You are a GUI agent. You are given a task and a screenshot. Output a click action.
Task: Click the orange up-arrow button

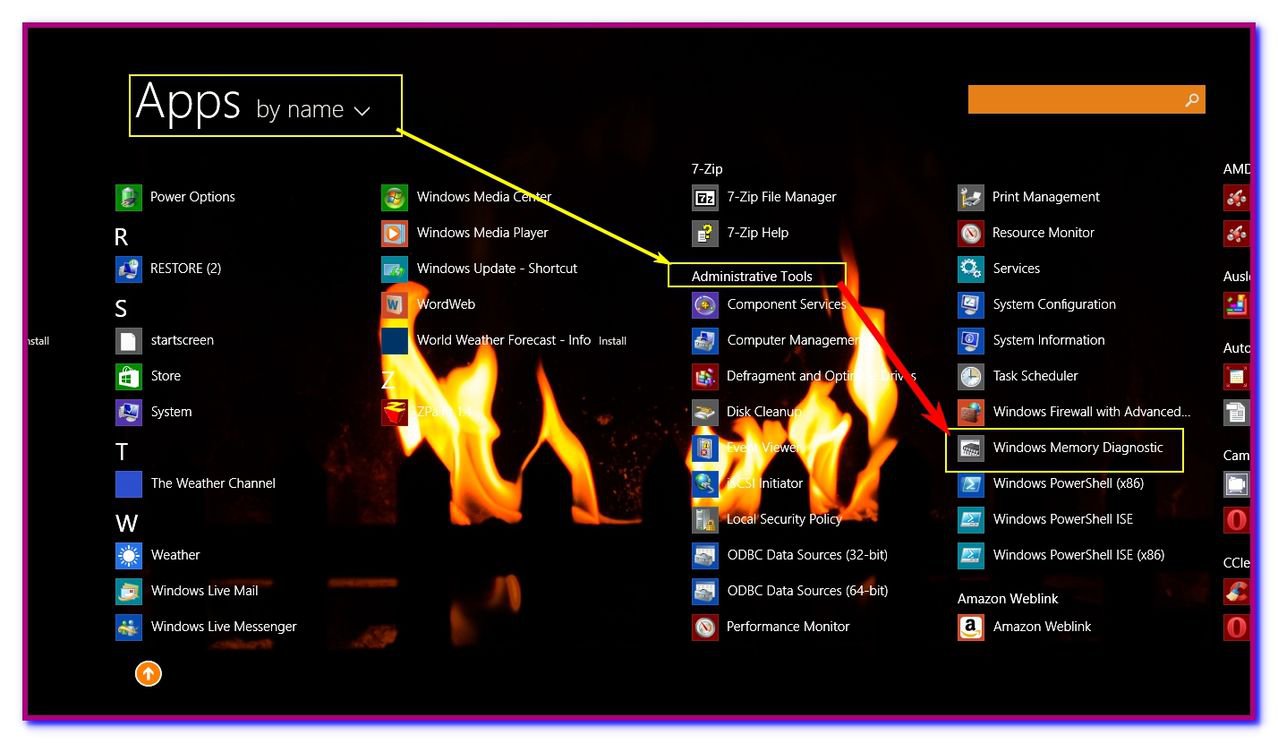pyautogui.click(x=148, y=674)
